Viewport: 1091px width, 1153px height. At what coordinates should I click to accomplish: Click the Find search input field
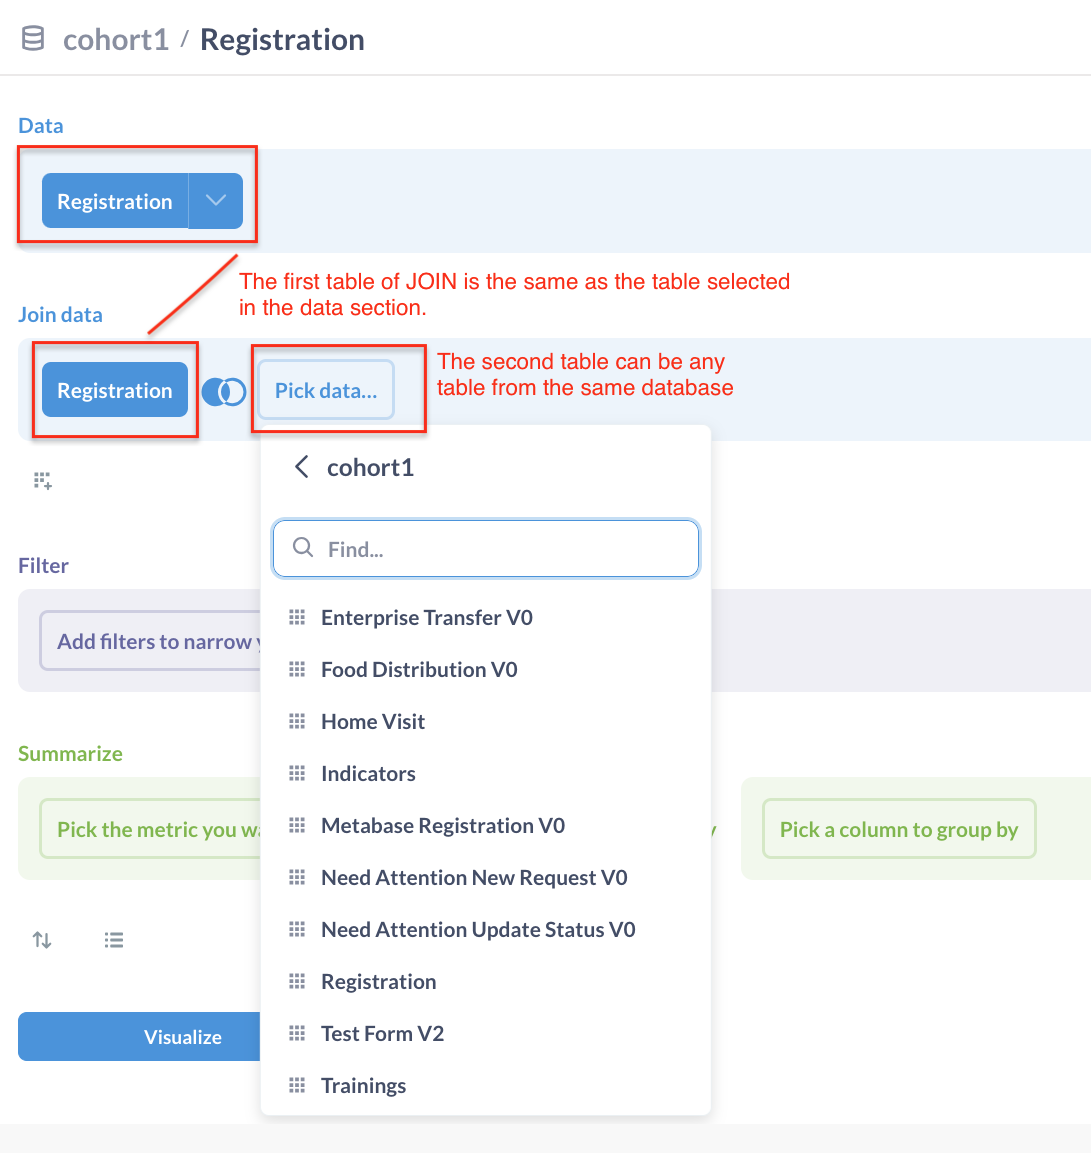pos(485,548)
